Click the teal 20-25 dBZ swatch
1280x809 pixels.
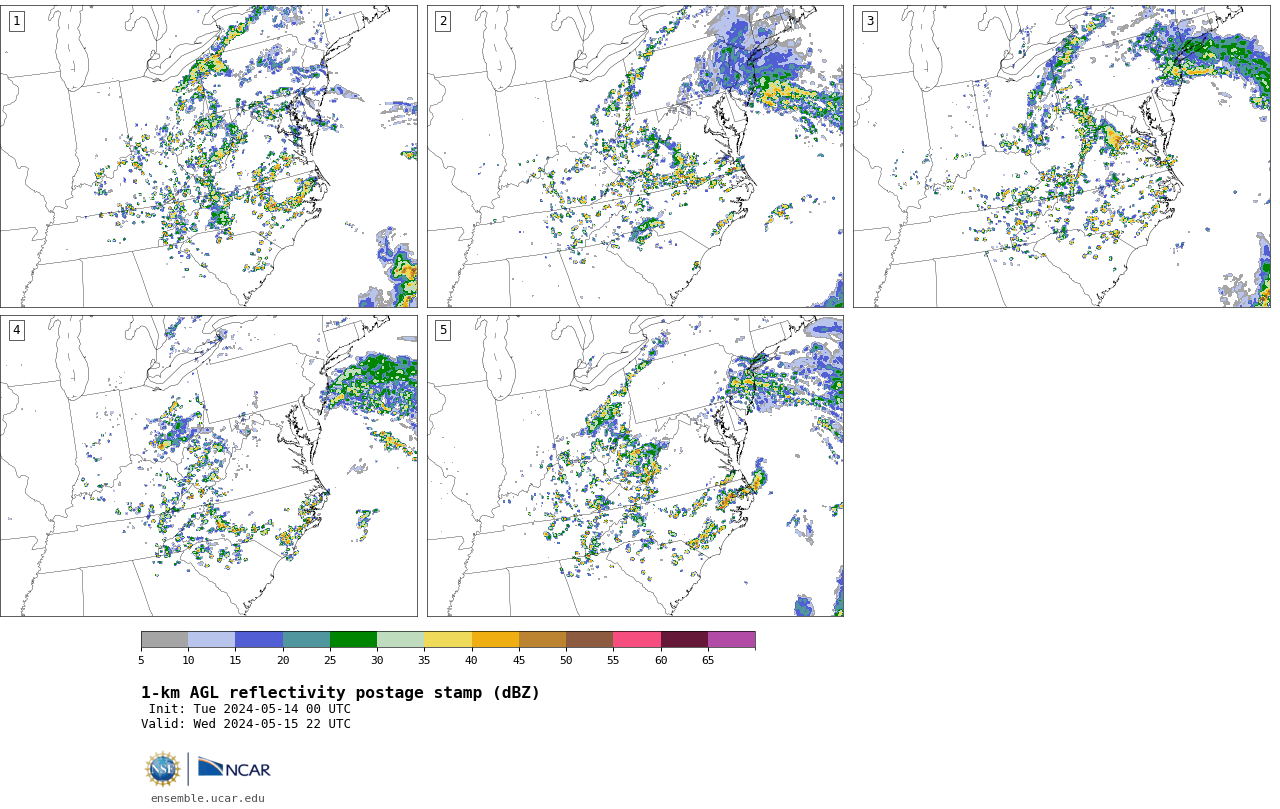coord(307,640)
